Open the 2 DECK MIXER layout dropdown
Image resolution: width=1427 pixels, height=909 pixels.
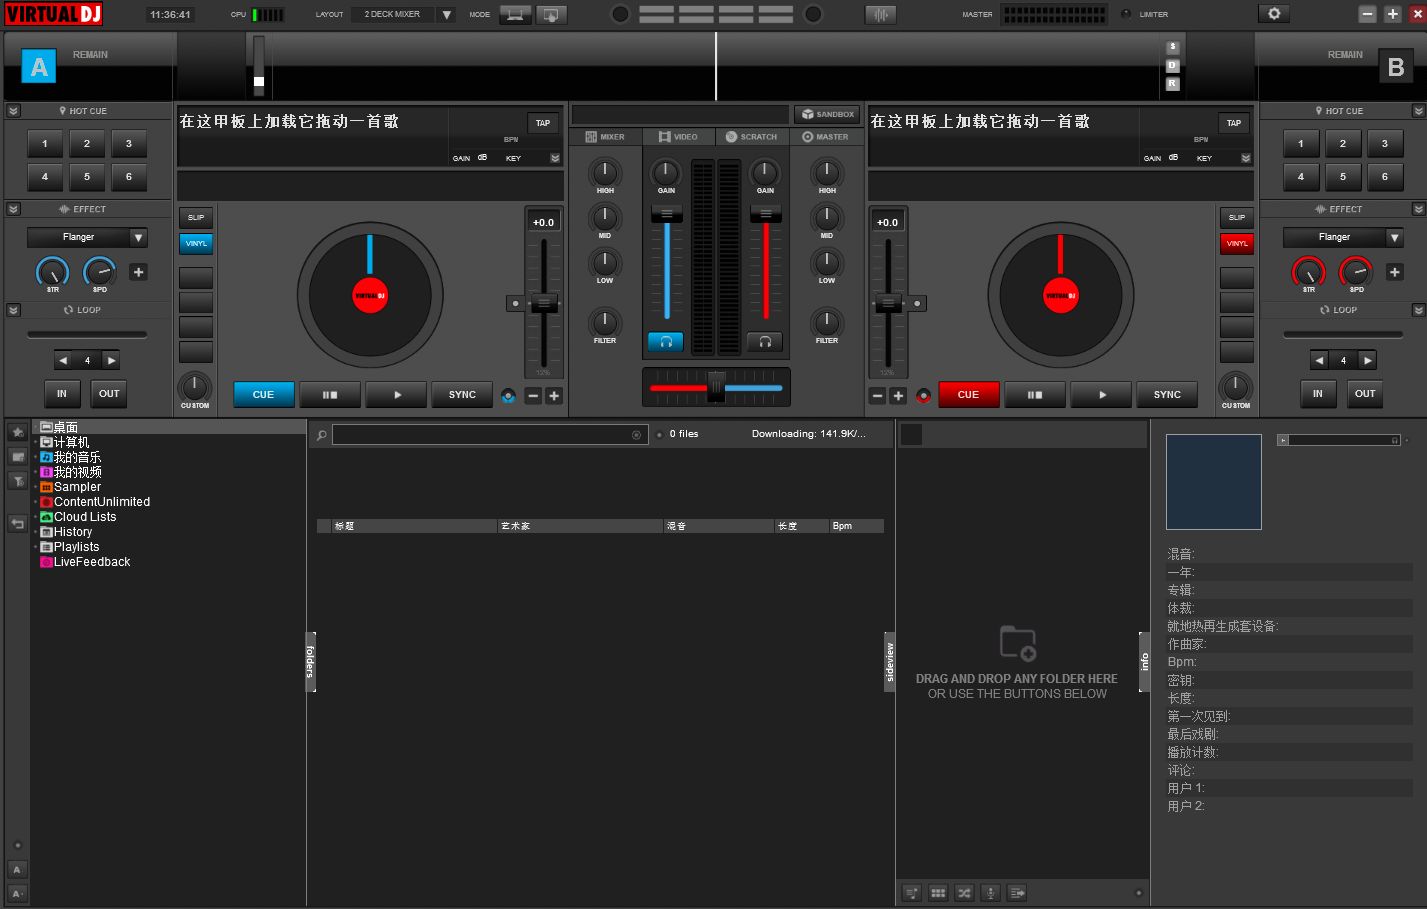click(x=447, y=15)
